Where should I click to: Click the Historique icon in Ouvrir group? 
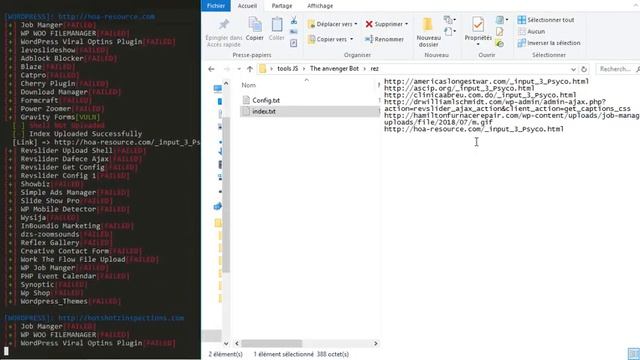click(500, 43)
